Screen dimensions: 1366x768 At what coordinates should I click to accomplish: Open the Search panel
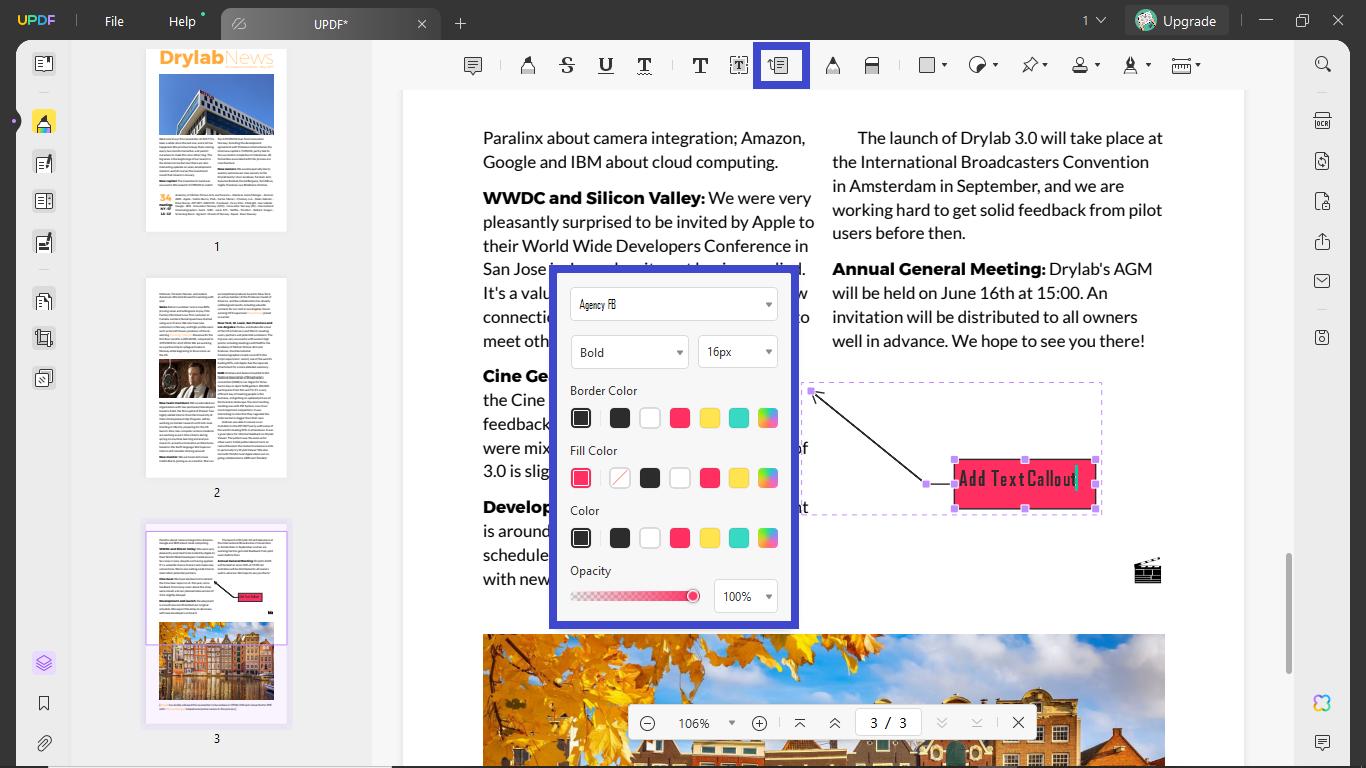point(1322,63)
